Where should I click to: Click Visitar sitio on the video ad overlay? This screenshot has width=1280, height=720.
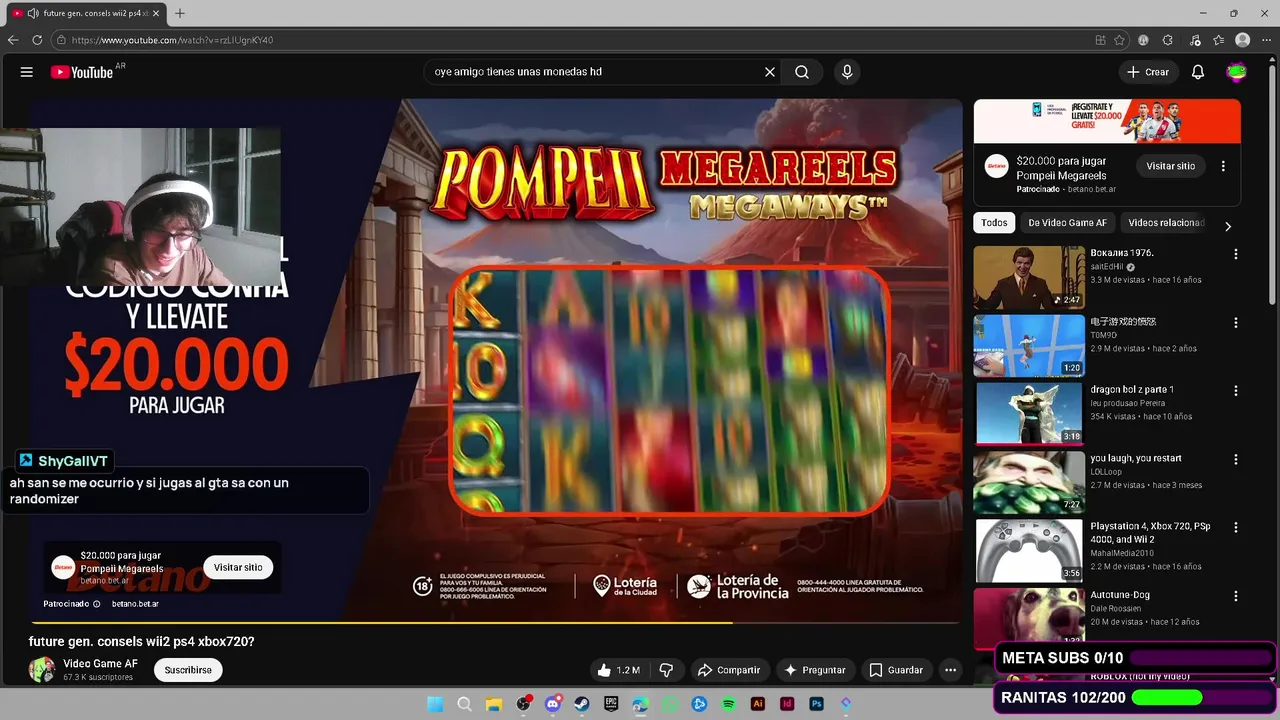point(238,567)
